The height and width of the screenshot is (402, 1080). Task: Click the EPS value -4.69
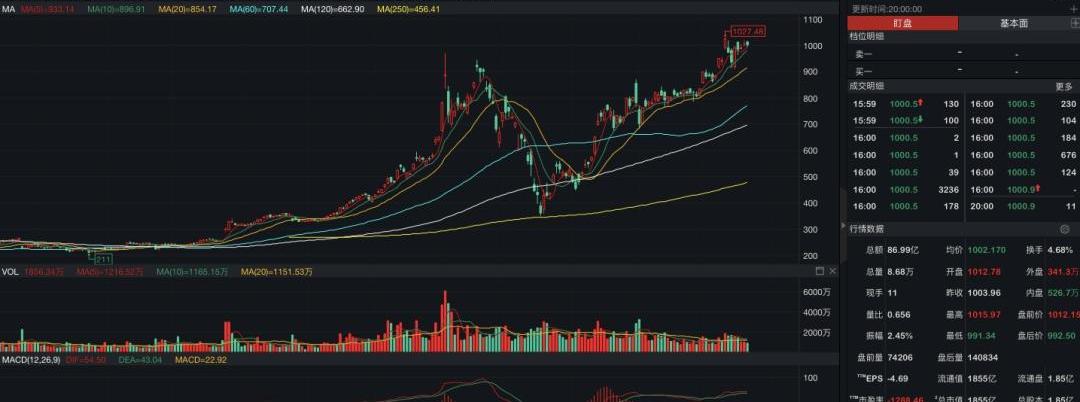898,379
